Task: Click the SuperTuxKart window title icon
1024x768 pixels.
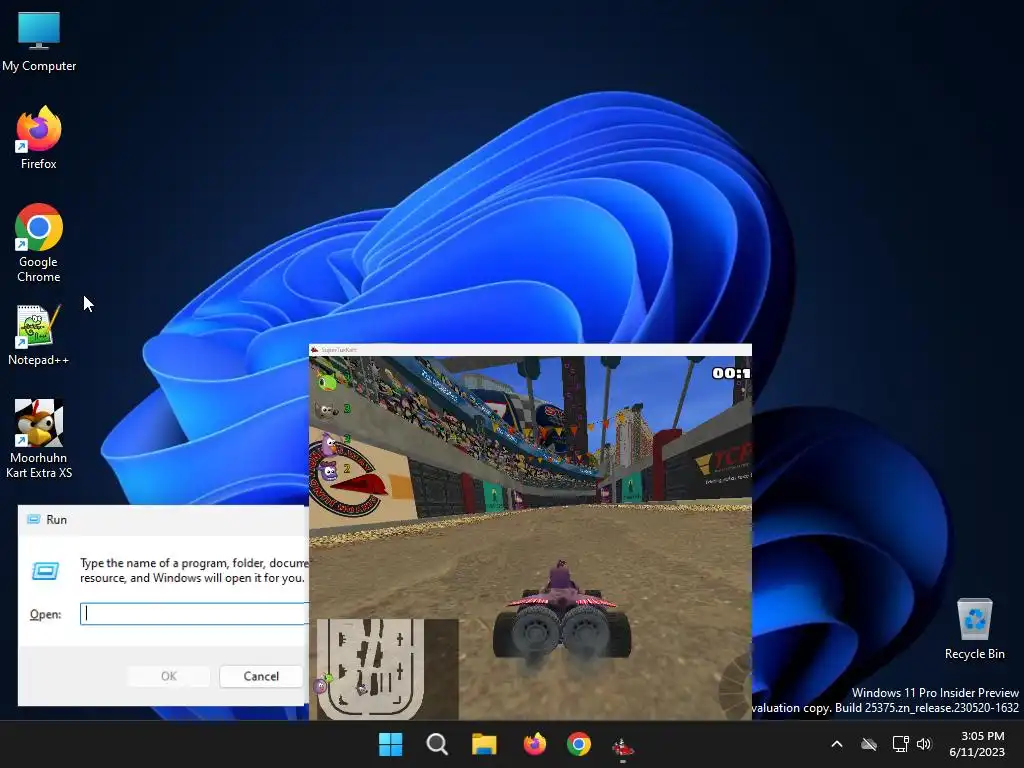Action: pos(314,350)
